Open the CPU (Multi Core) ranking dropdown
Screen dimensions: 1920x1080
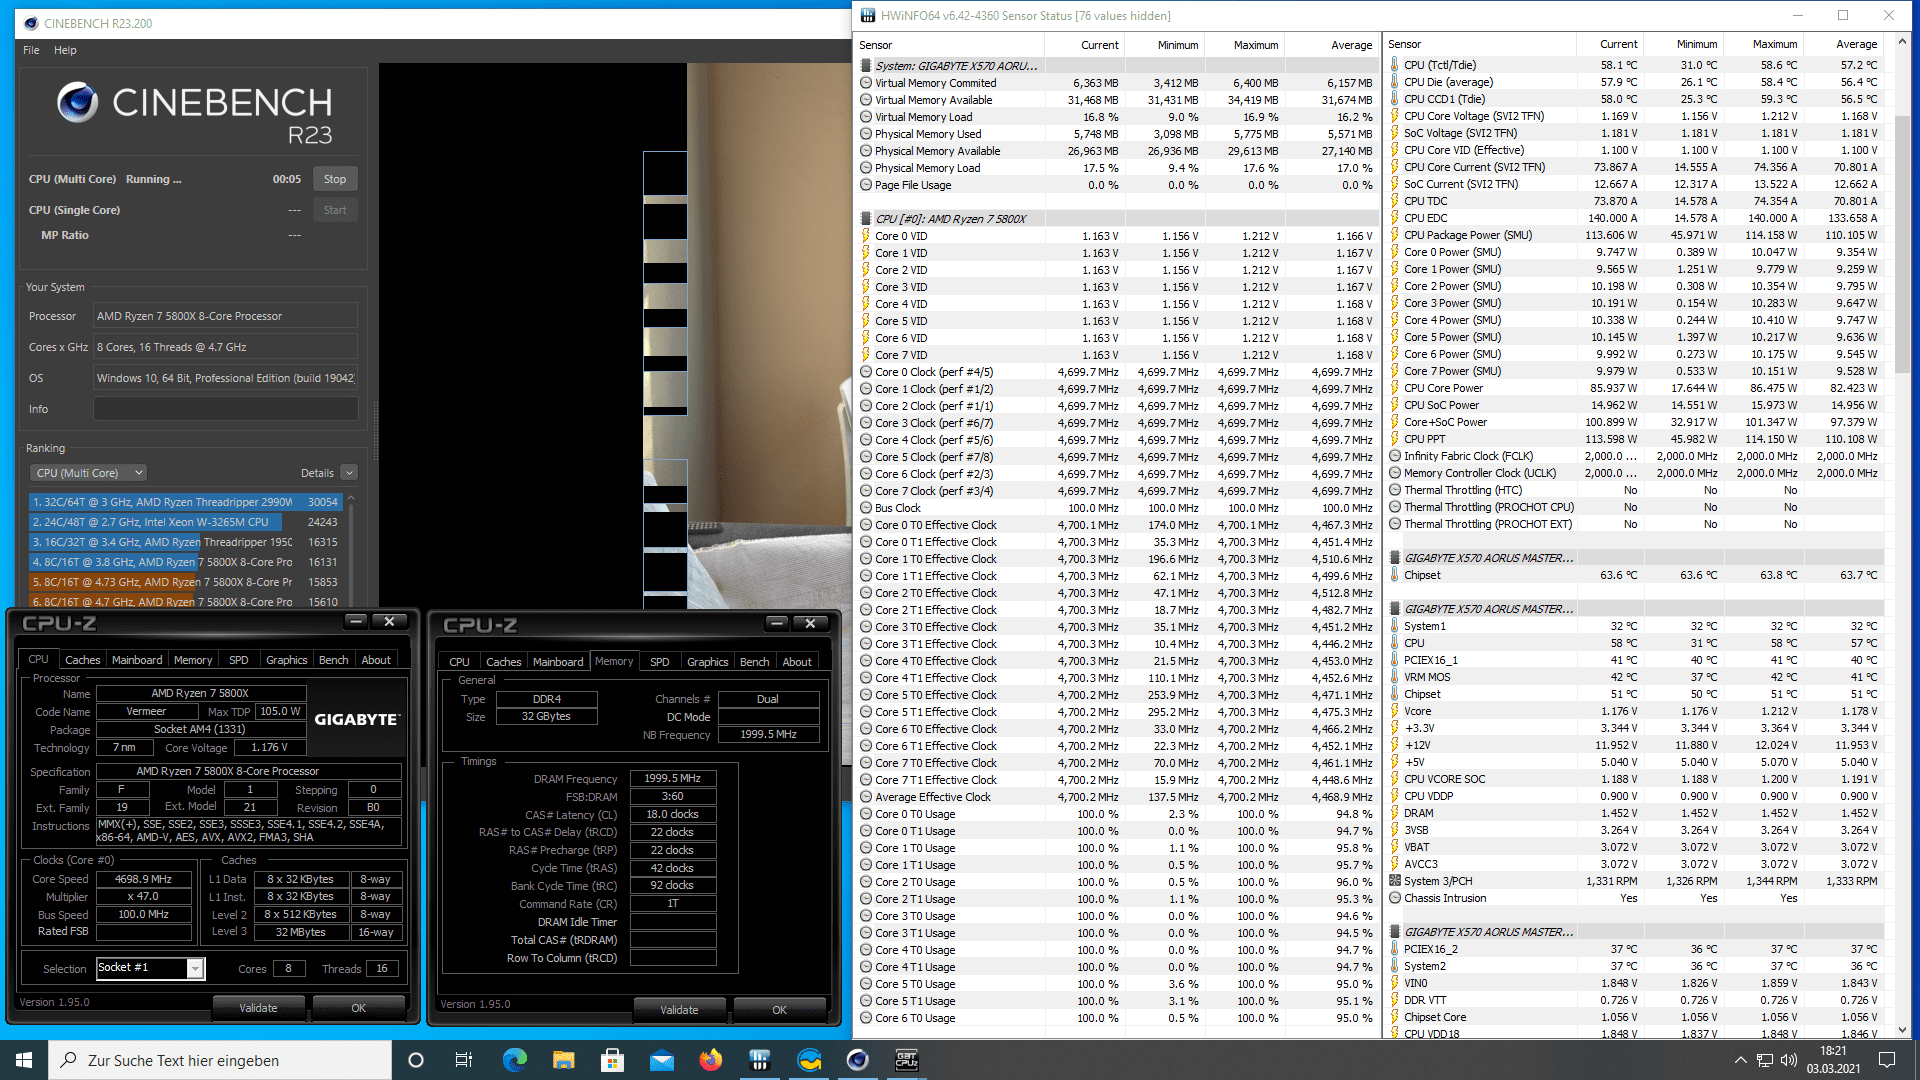click(88, 473)
